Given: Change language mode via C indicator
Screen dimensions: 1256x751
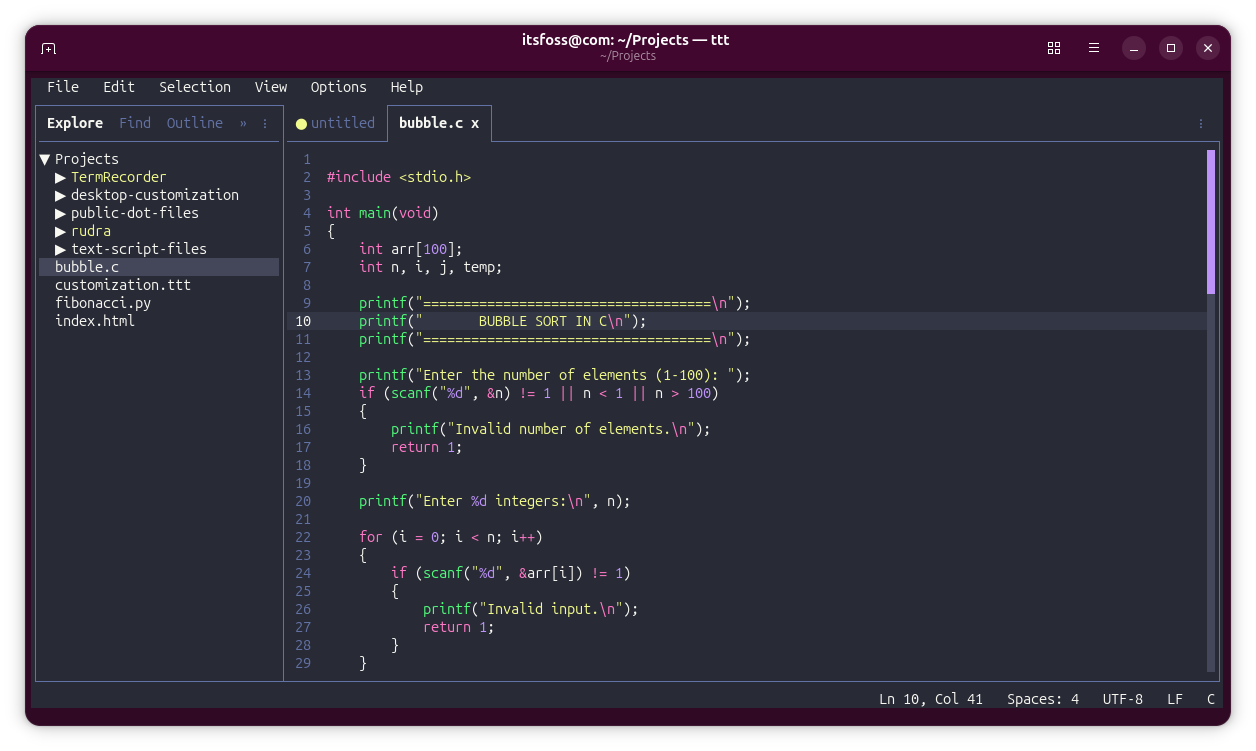Looking at the screenshot, I should pyautogui.click(x=1211, y=699).
